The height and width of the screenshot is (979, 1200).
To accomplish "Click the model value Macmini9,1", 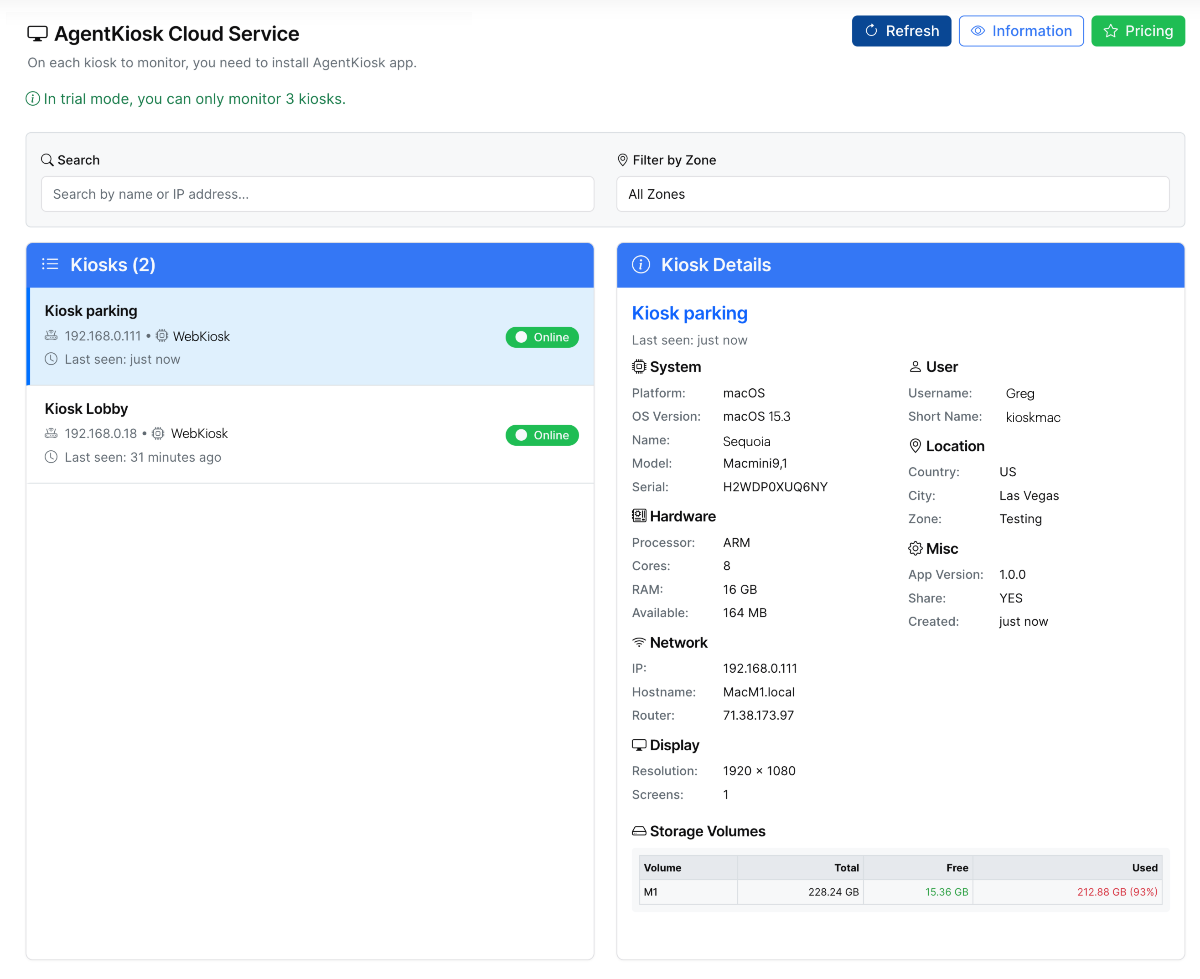I will click(x=755, y=463).
